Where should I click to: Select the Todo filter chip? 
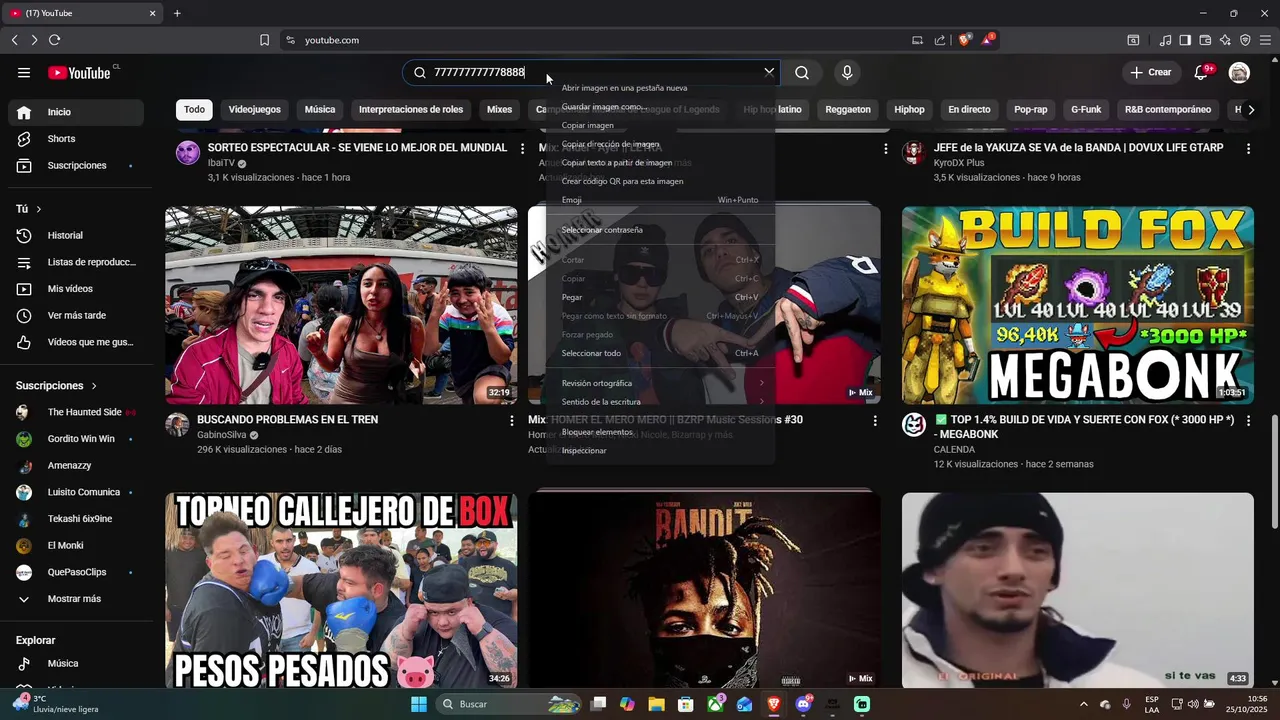coord(194,109)
